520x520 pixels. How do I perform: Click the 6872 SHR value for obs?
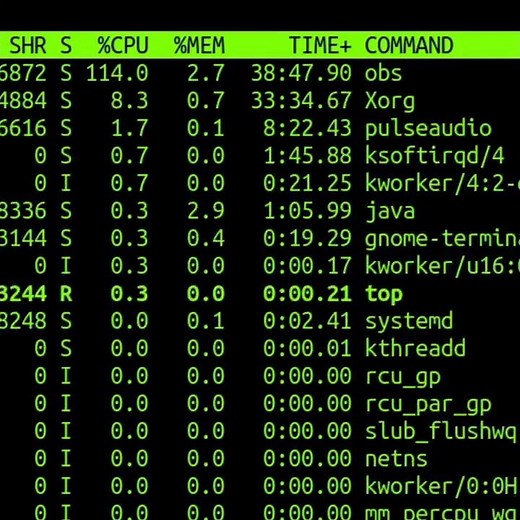[x=23, y=73]
